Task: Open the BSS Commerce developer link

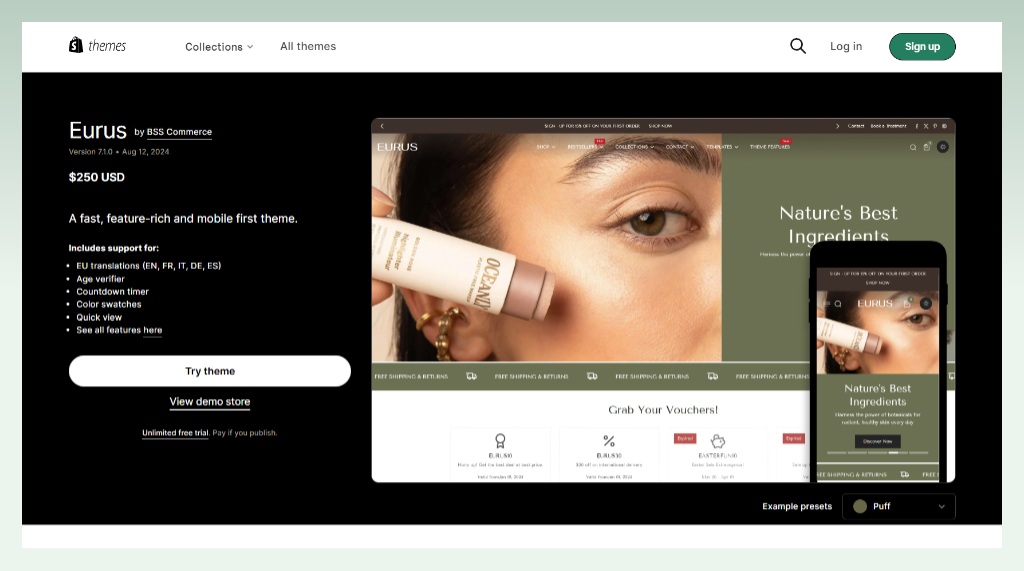Action: pyautogui.click(x=179, y=132)
